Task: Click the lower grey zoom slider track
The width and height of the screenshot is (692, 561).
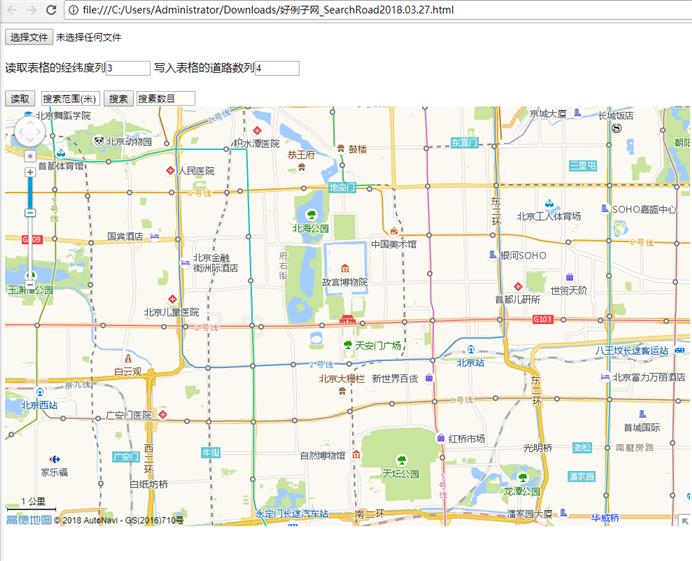Action: pos(30,247)
